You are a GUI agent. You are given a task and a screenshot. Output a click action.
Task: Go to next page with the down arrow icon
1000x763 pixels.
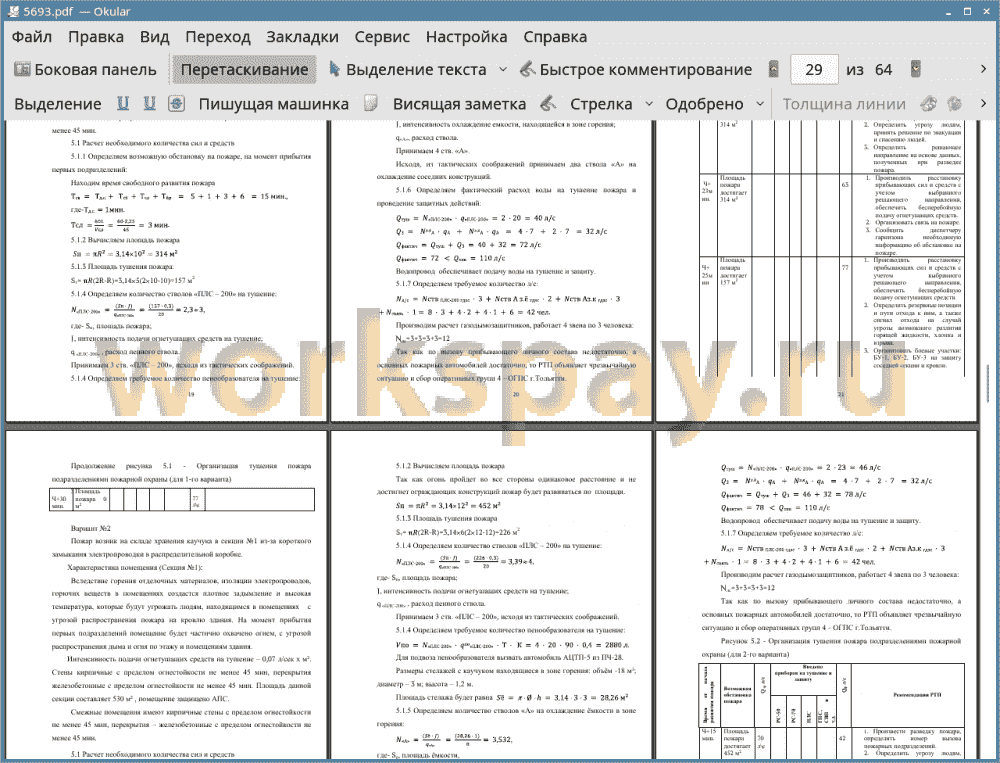(916, 70)
